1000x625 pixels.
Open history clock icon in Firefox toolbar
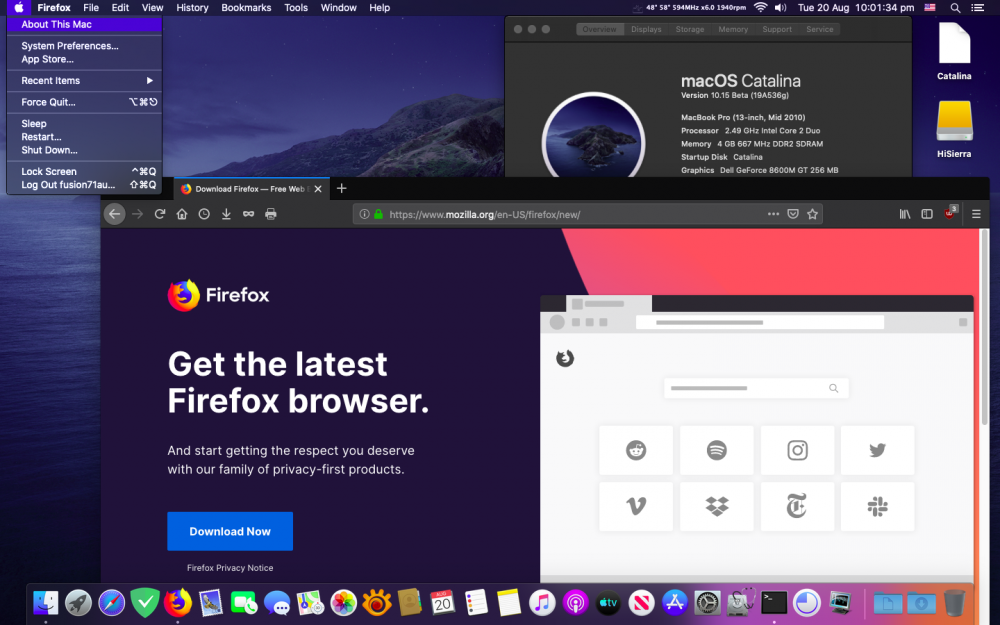pyautogui.click(x=204, y=214)
